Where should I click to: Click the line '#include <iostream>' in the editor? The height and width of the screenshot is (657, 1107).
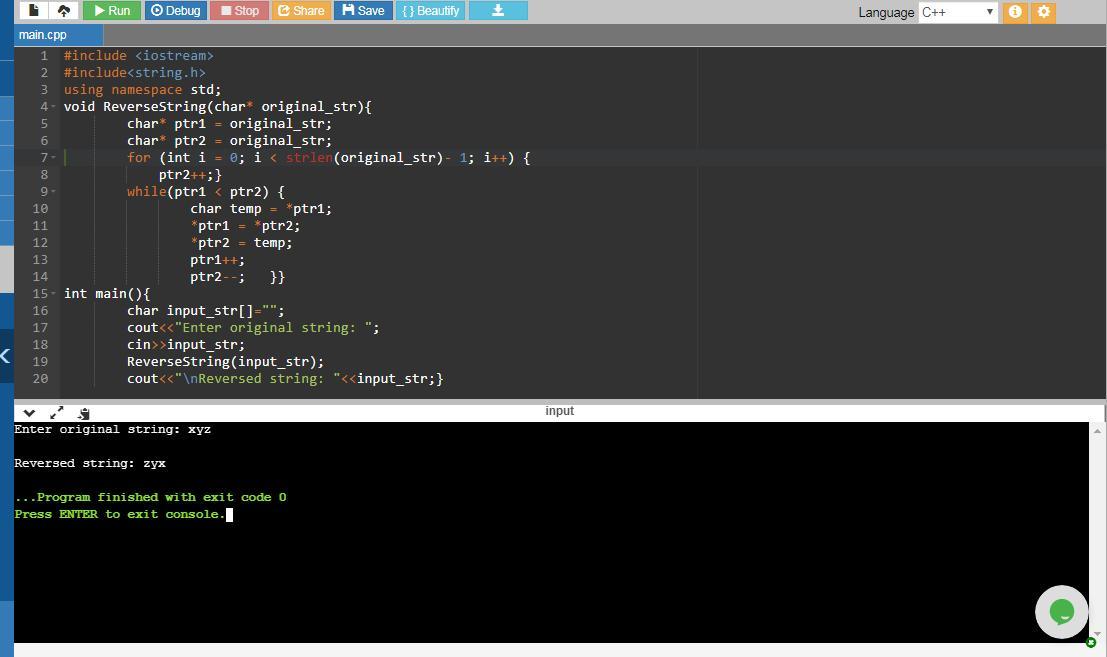pos(138,56)
